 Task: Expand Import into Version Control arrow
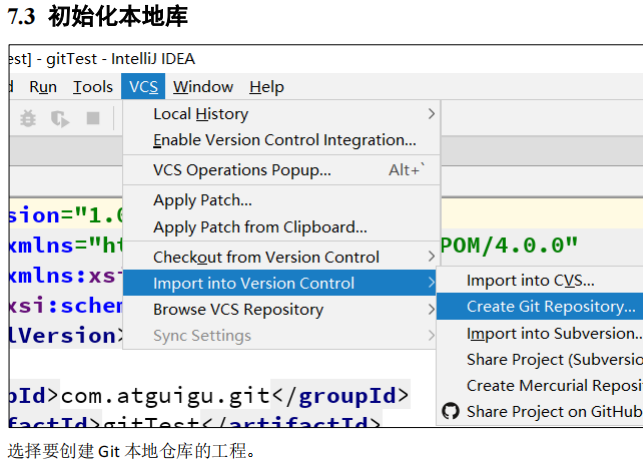[x=431, y=282]
